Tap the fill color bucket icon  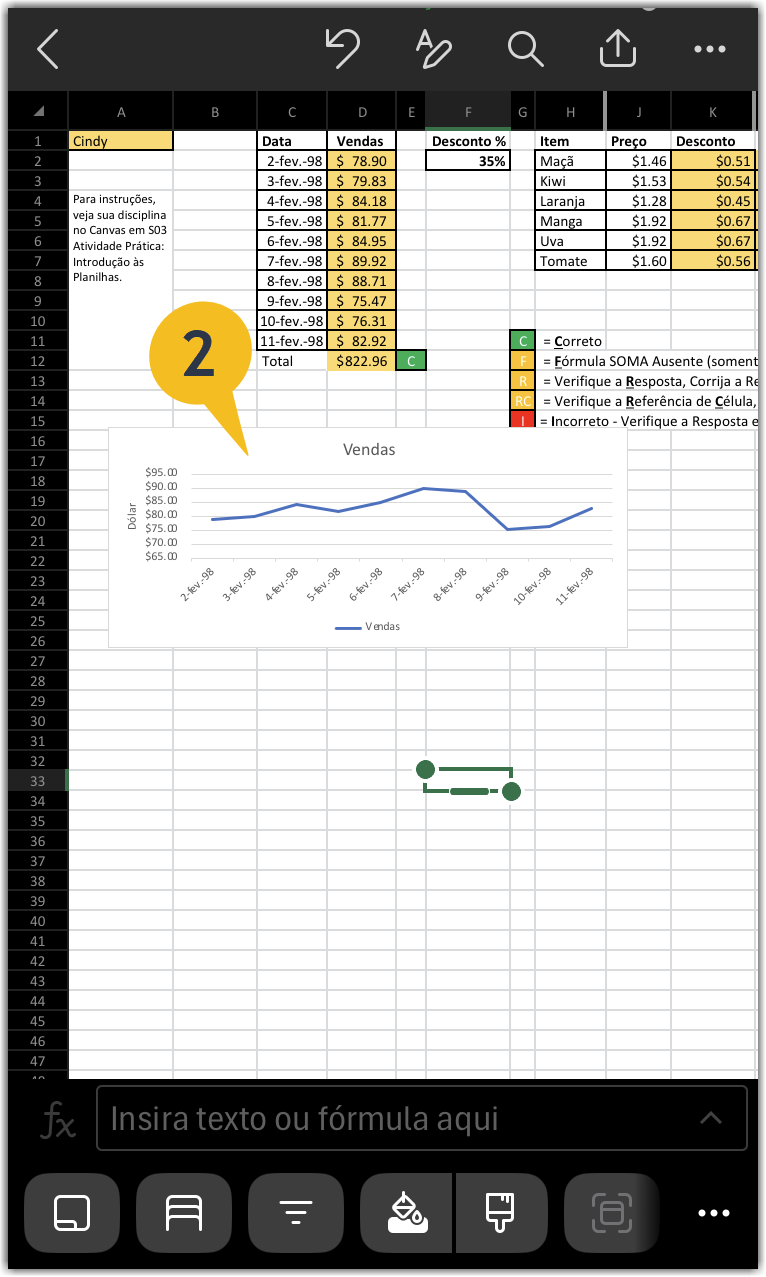[x=407, y=1213]
